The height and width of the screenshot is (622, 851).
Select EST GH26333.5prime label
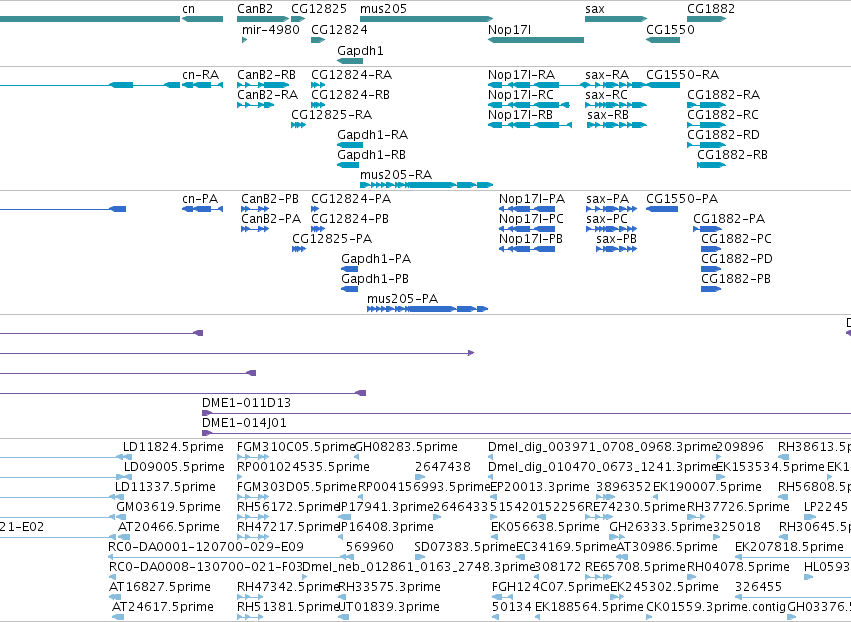[x=661, y=527]
